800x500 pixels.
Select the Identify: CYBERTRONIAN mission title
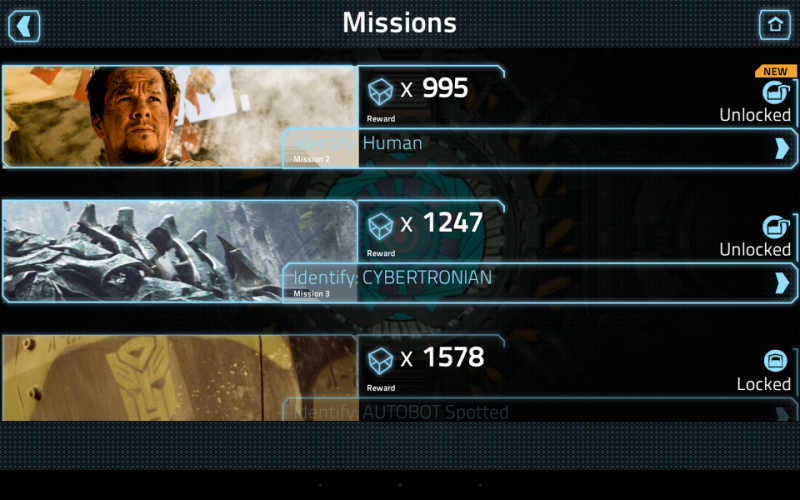point(393,278)
